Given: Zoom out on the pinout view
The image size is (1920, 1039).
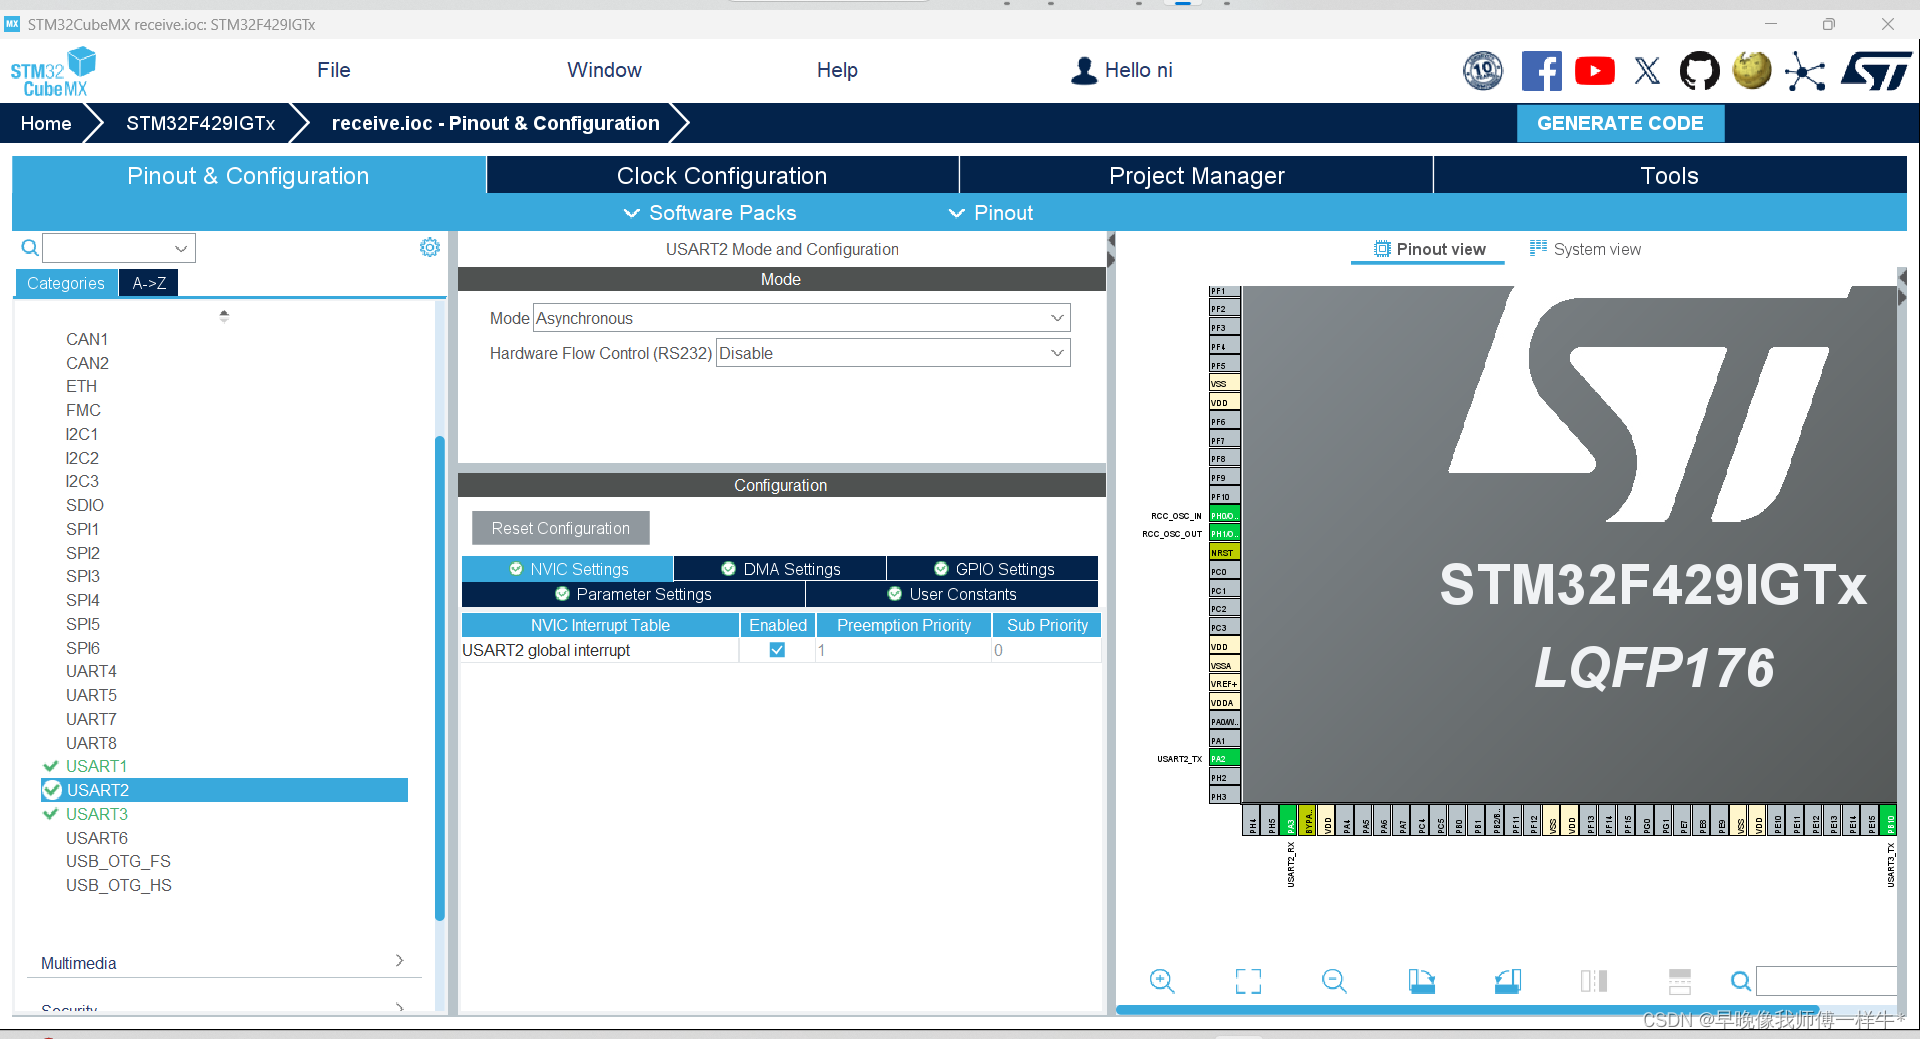Looking at the screenshot, I should point(1334,981).
